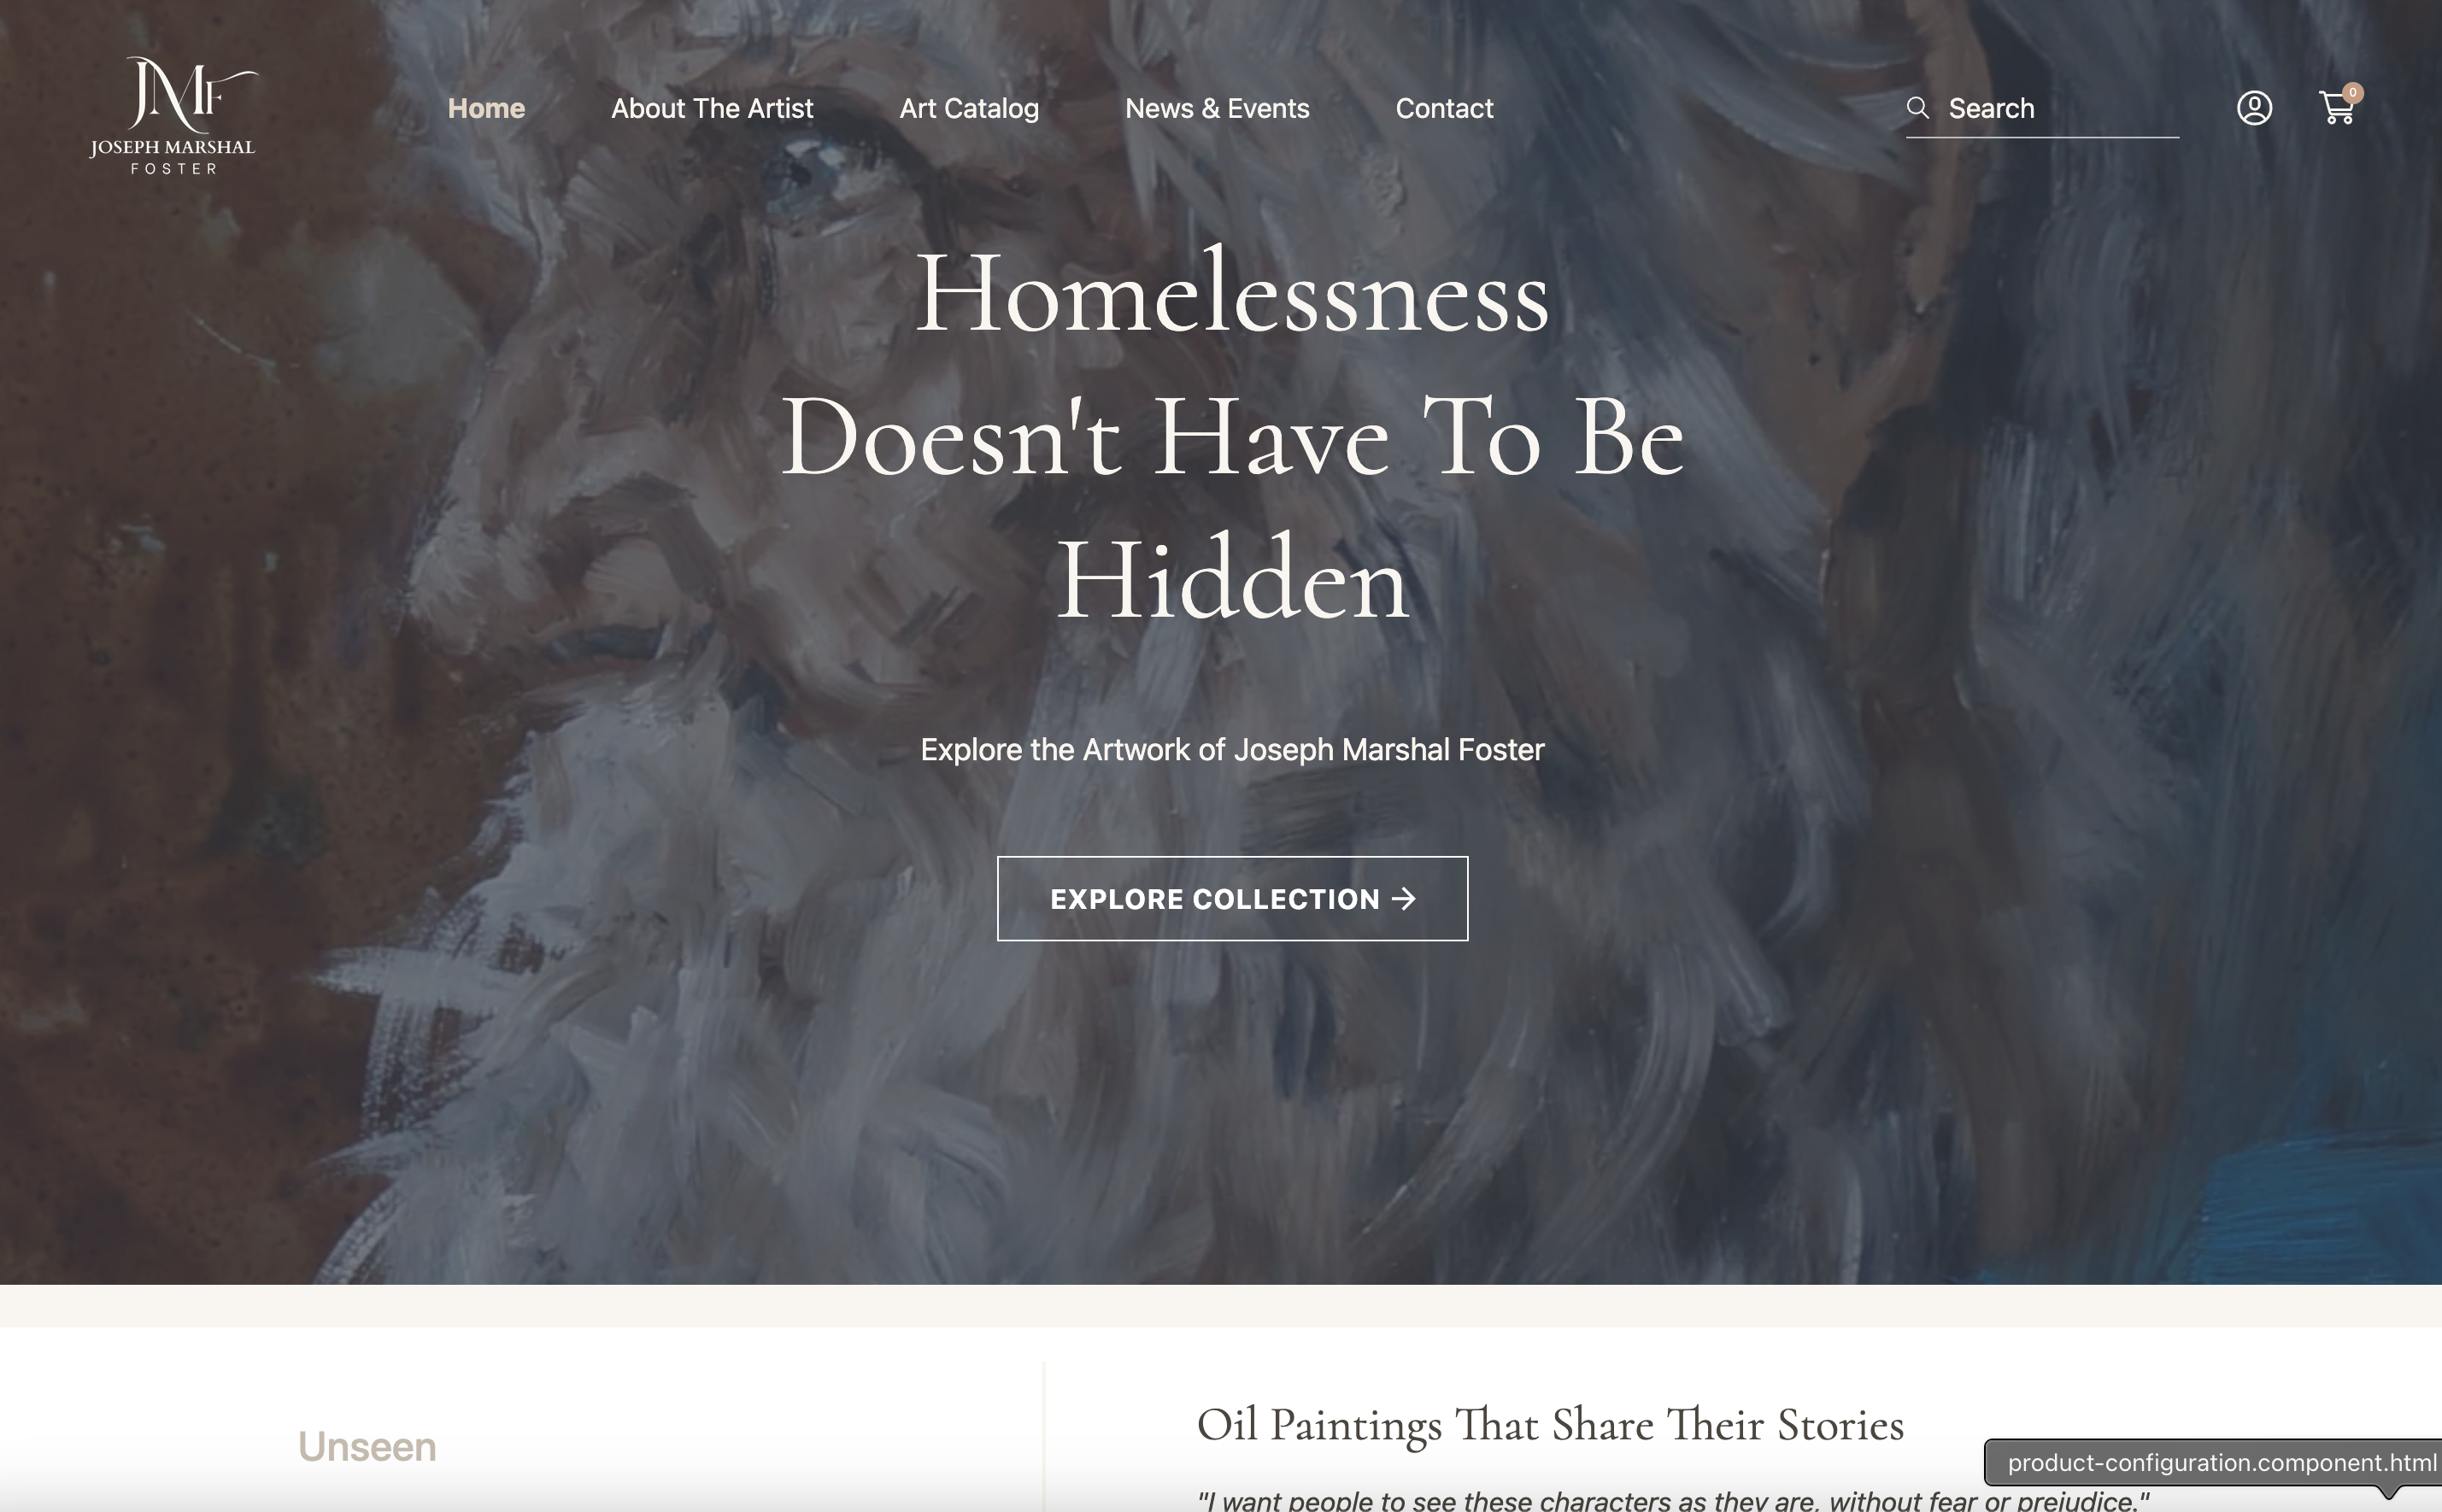Open the Art Catalog menu item

(x=969, y=108)
